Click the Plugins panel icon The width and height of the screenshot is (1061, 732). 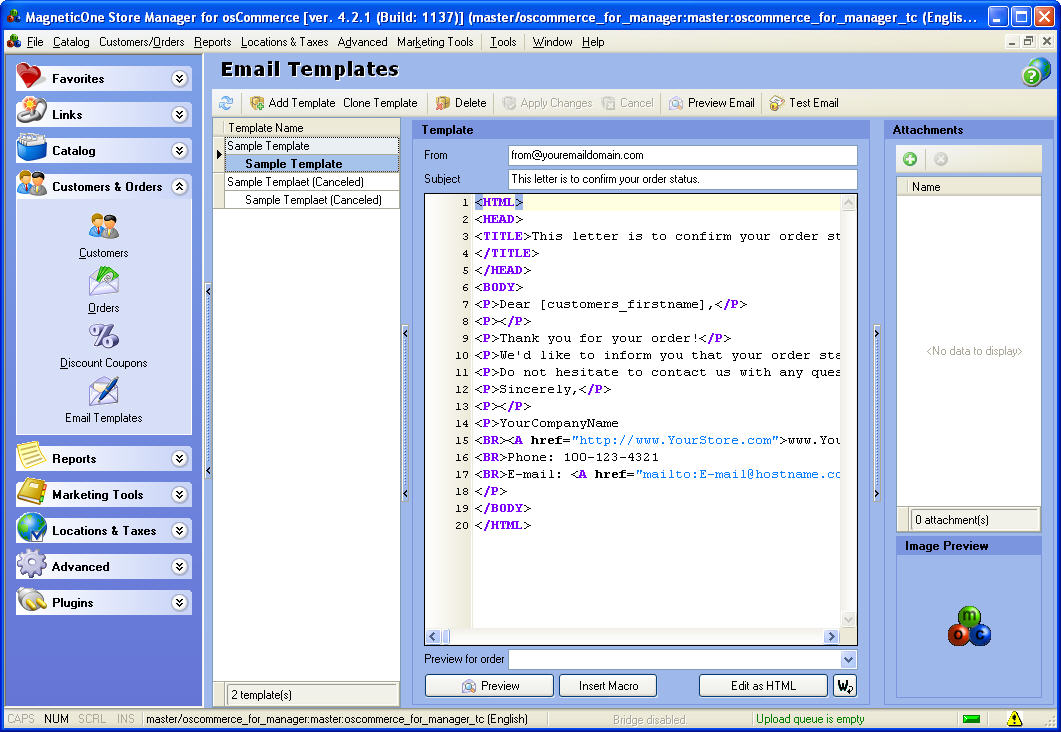pos(31,599)
